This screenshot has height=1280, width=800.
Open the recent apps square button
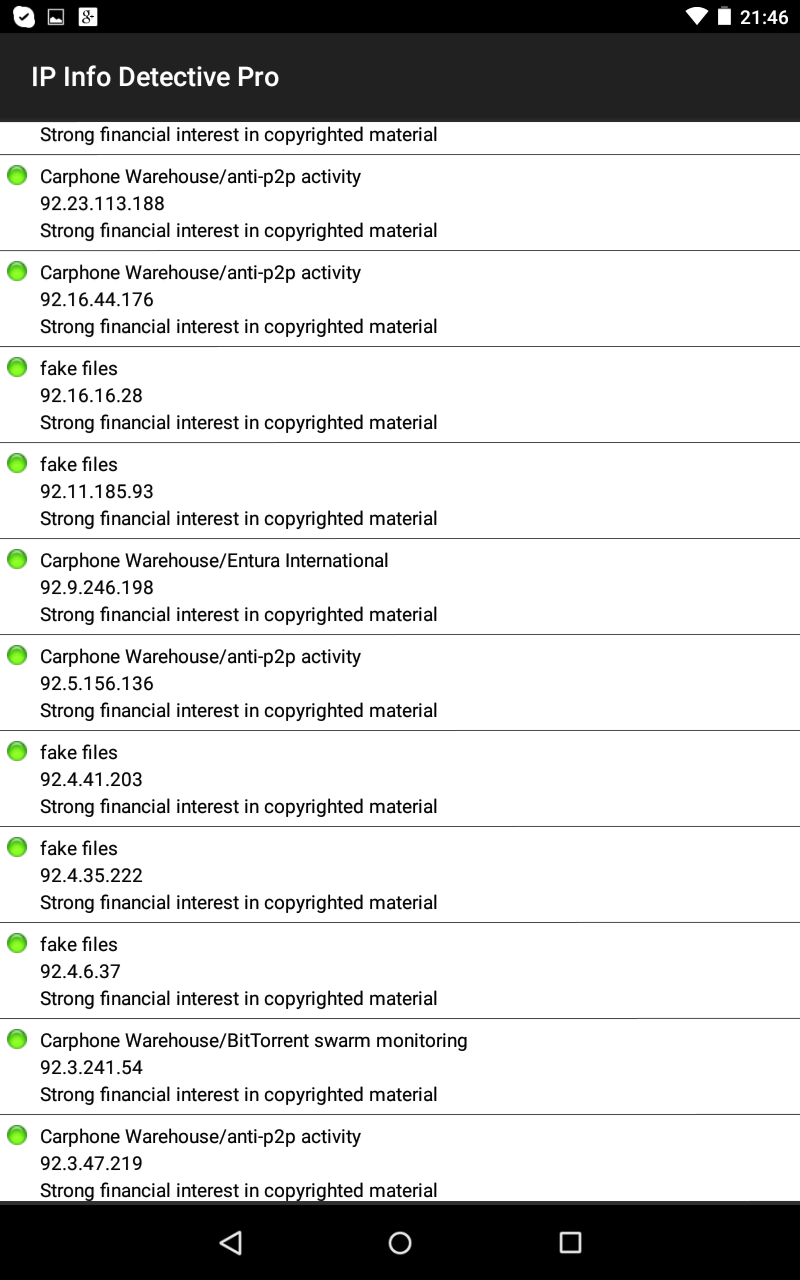tap(570, 1242)
